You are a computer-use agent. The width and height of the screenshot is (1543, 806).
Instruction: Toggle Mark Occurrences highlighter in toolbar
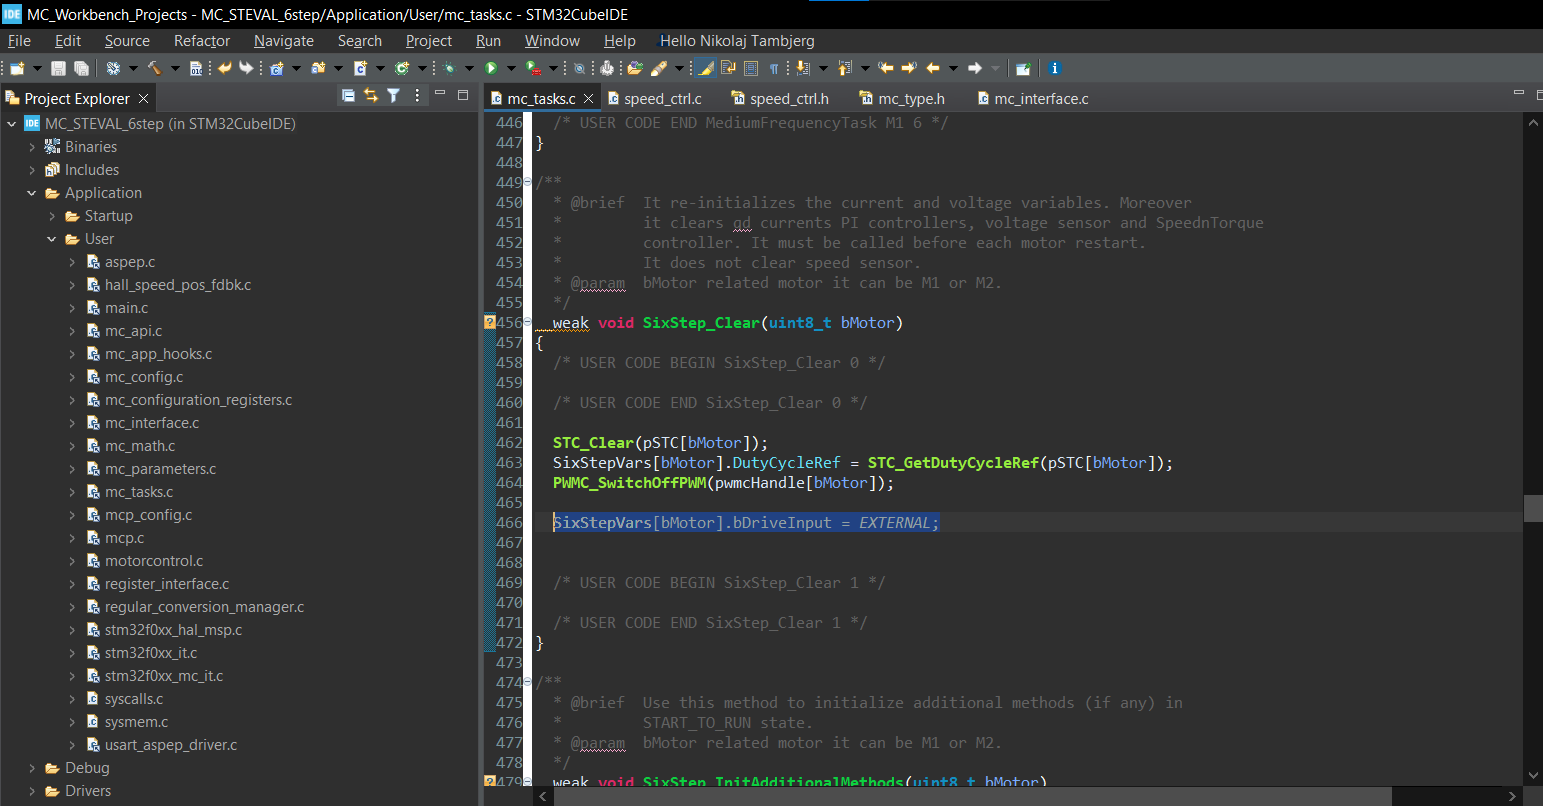point(705,68)
